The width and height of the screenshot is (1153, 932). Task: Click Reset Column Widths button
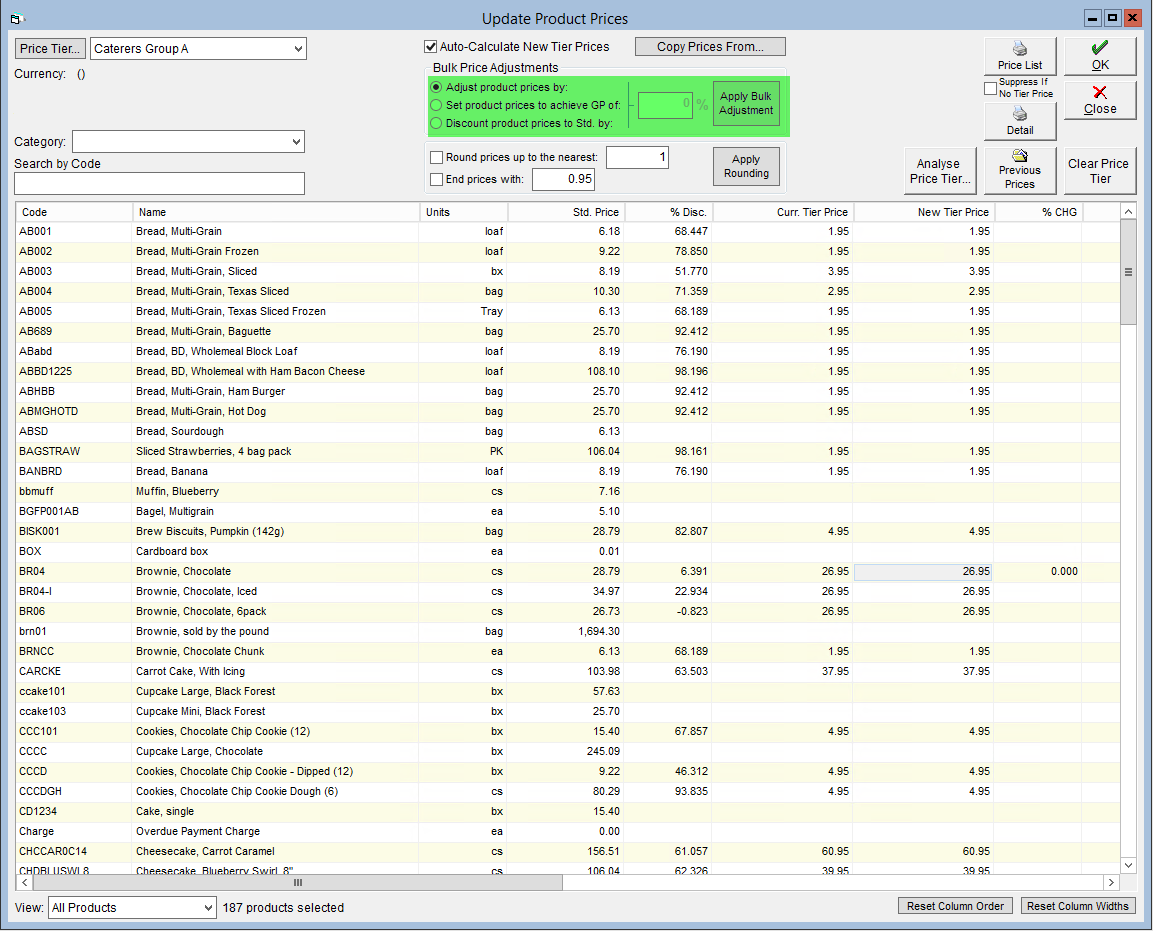1077,906
